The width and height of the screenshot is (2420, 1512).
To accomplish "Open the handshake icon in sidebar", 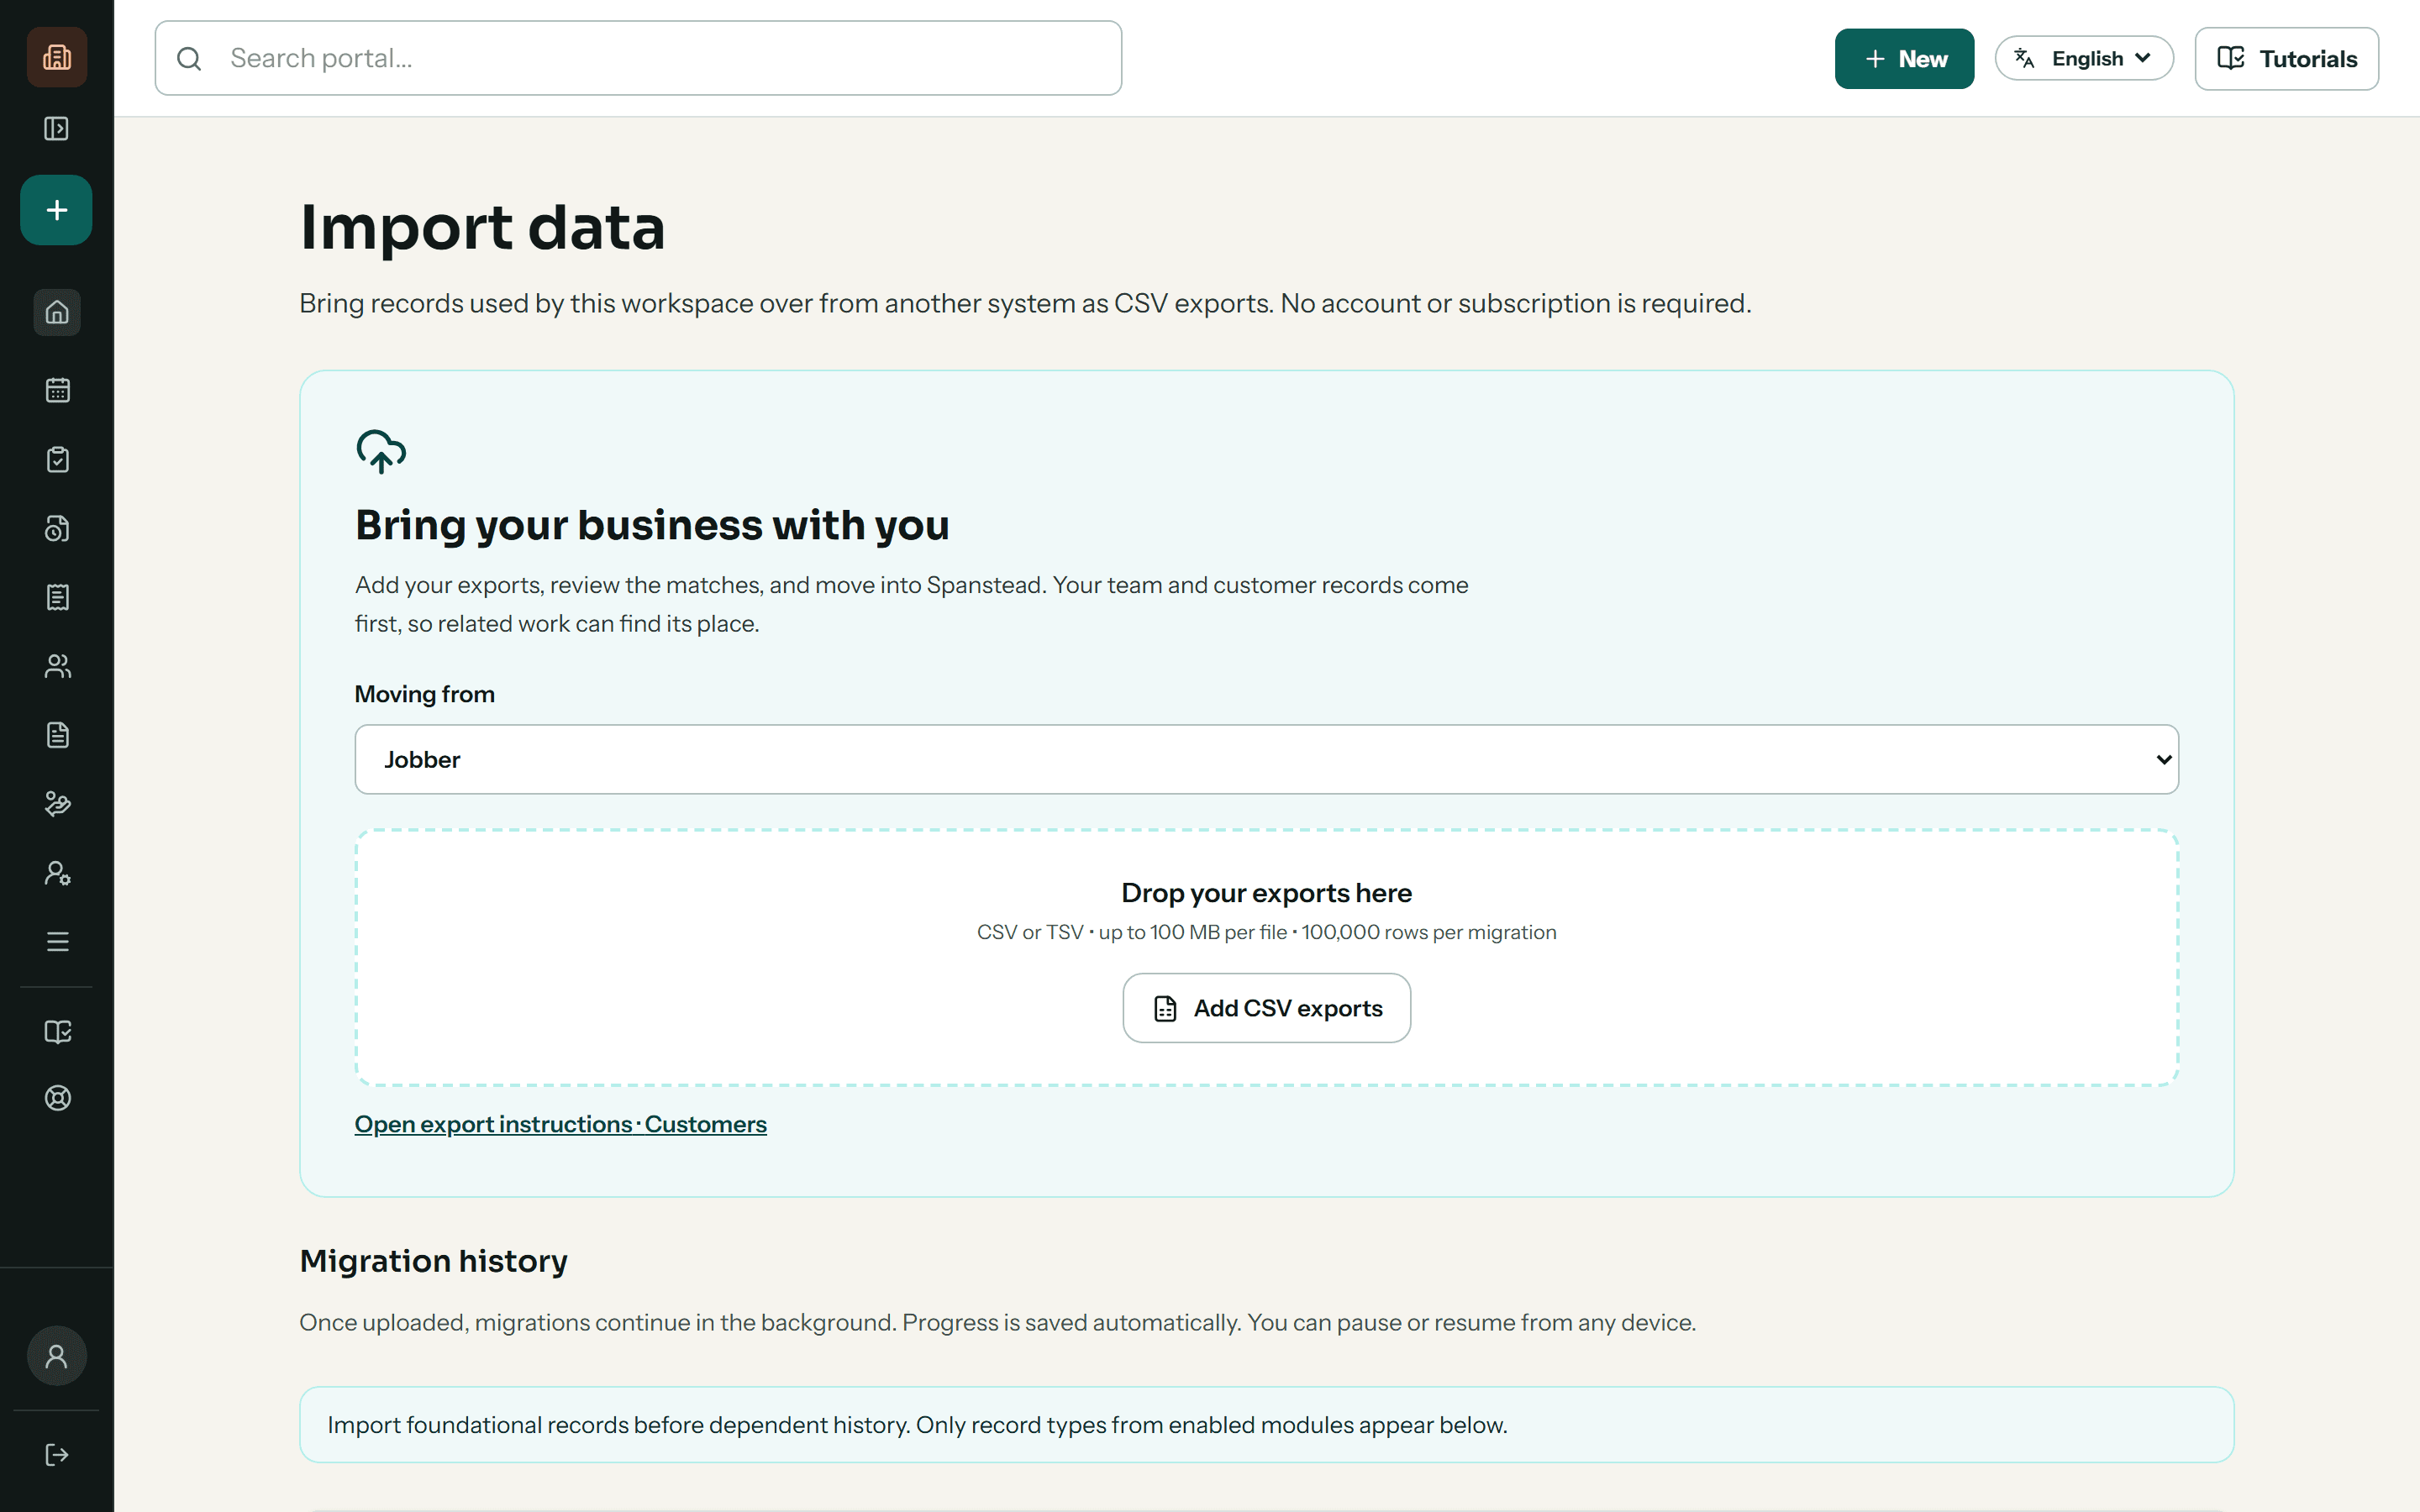I will click(x=57, y=804).
